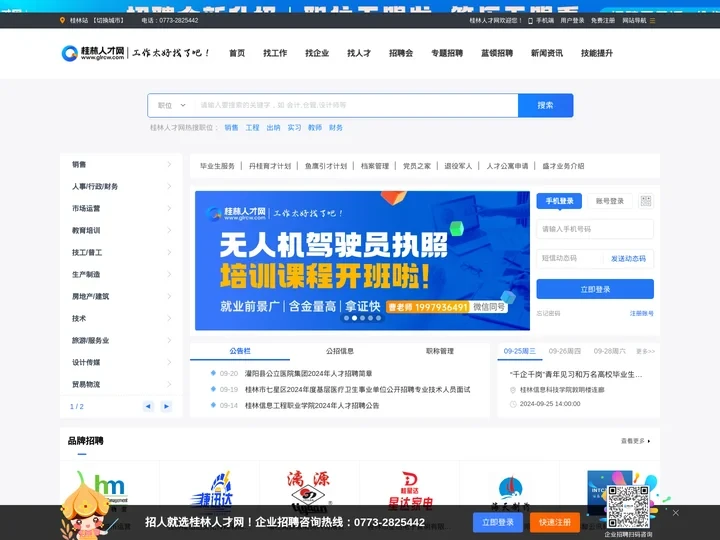Click the location pin icon by 桂林站
The height and width of the screenshot is (540, 720).
[62, 20]
